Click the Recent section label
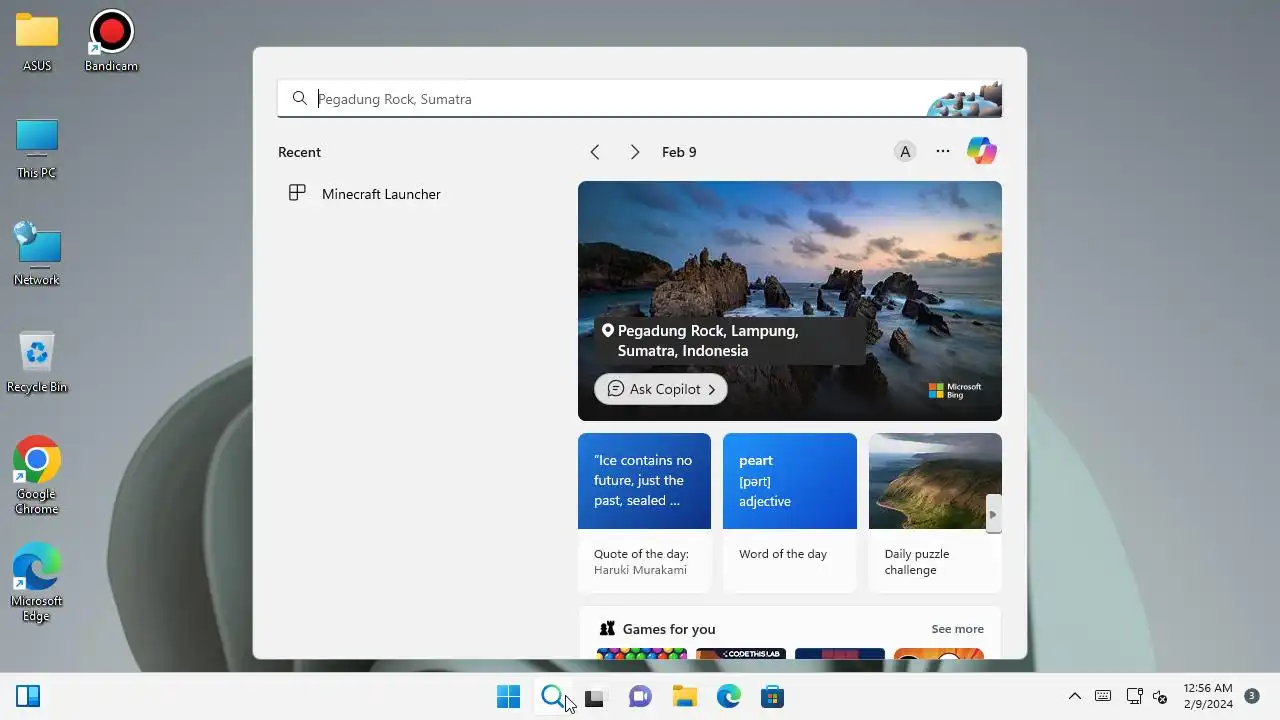1280x720 pixels. click(299, 152)
